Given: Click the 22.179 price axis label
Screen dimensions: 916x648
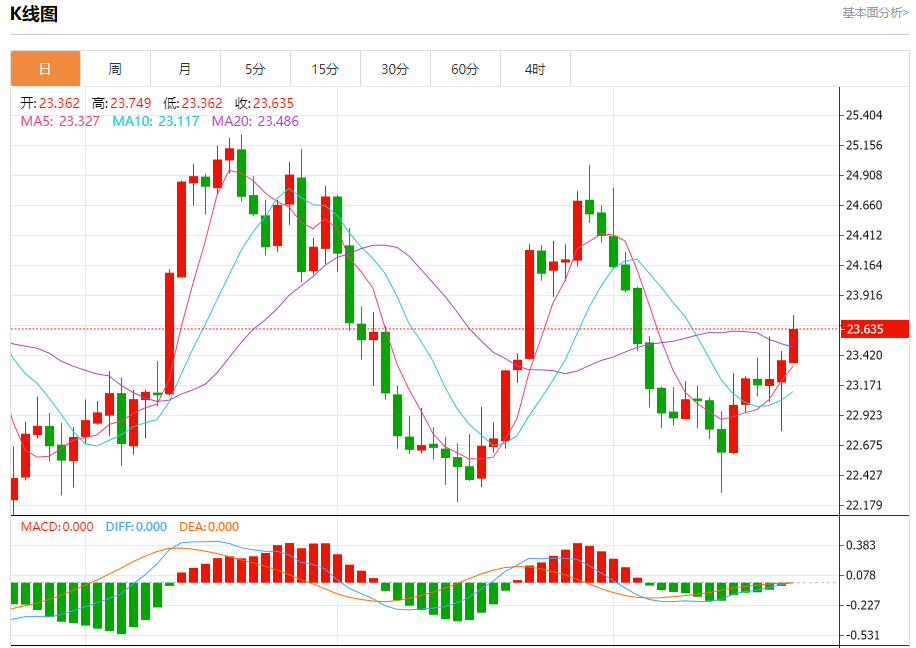Looking at the screenshot, I should click(864, 505).
